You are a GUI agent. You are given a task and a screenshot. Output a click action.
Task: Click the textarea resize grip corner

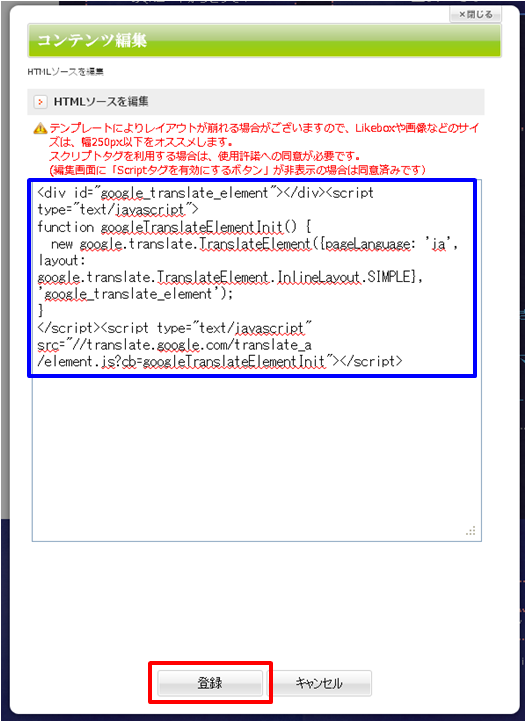point(471,531)
